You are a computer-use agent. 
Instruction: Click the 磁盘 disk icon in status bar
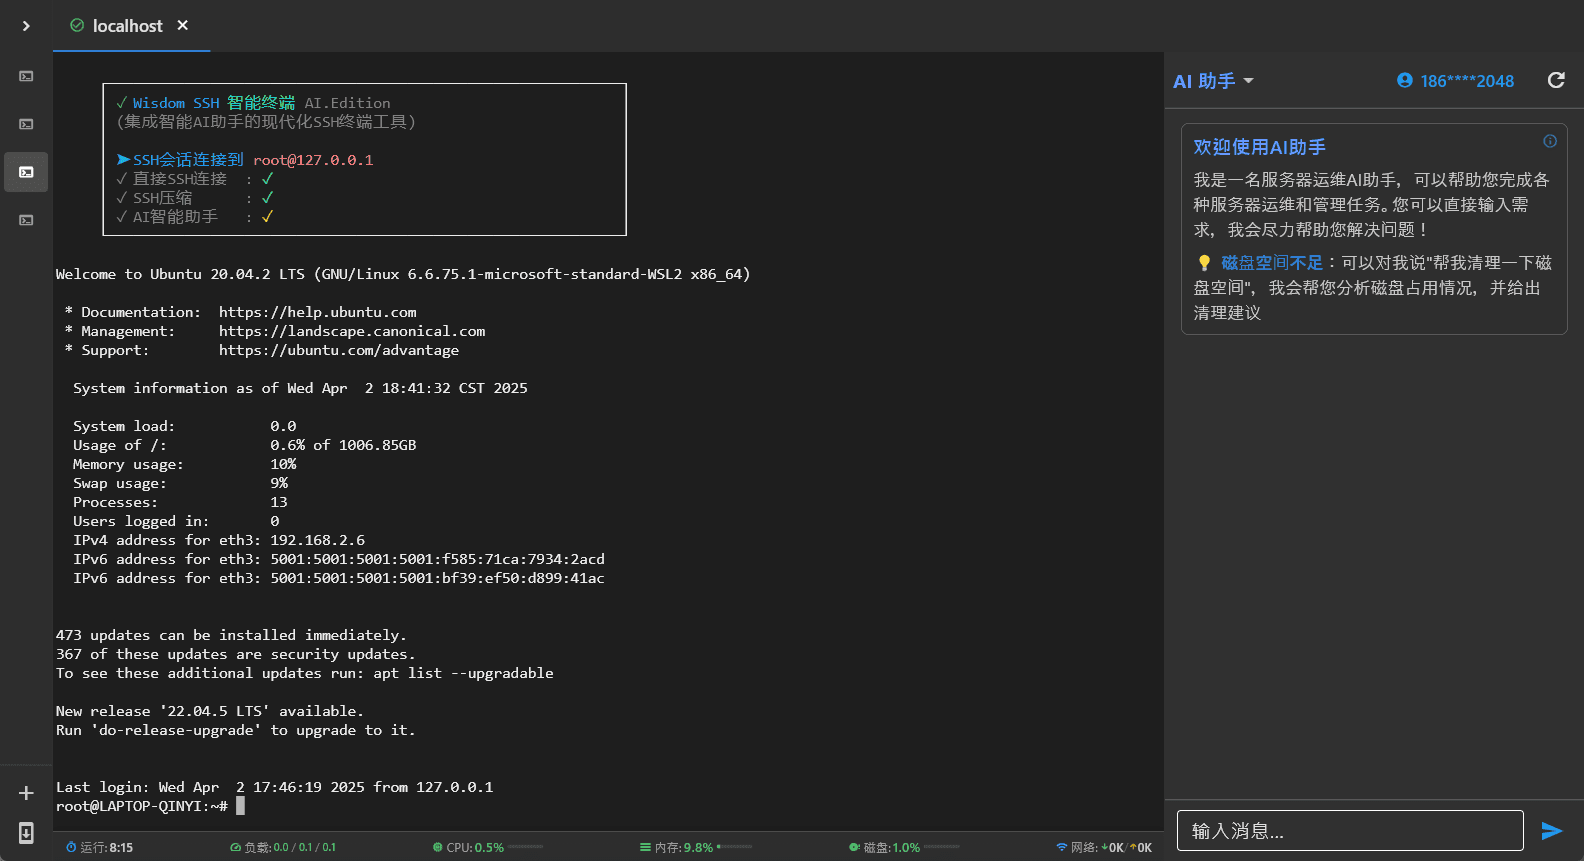854,847
